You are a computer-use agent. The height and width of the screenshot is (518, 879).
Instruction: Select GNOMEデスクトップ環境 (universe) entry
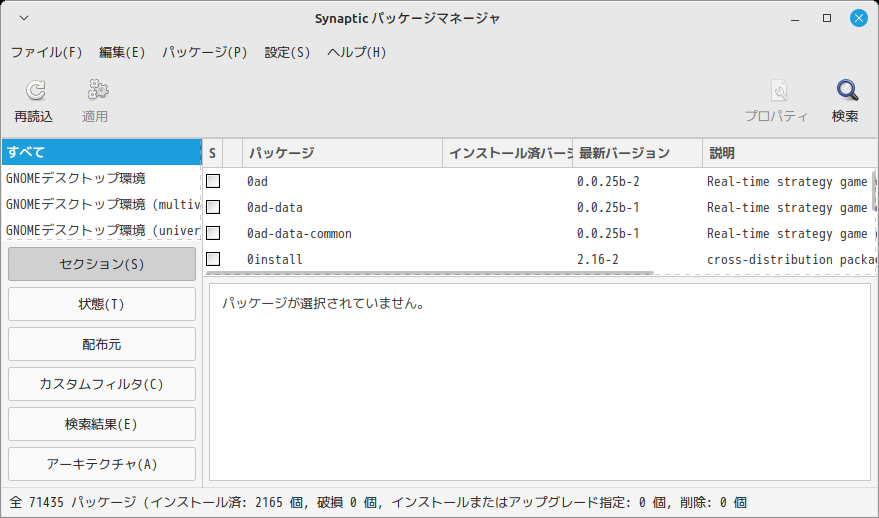(x=101, y=230)
